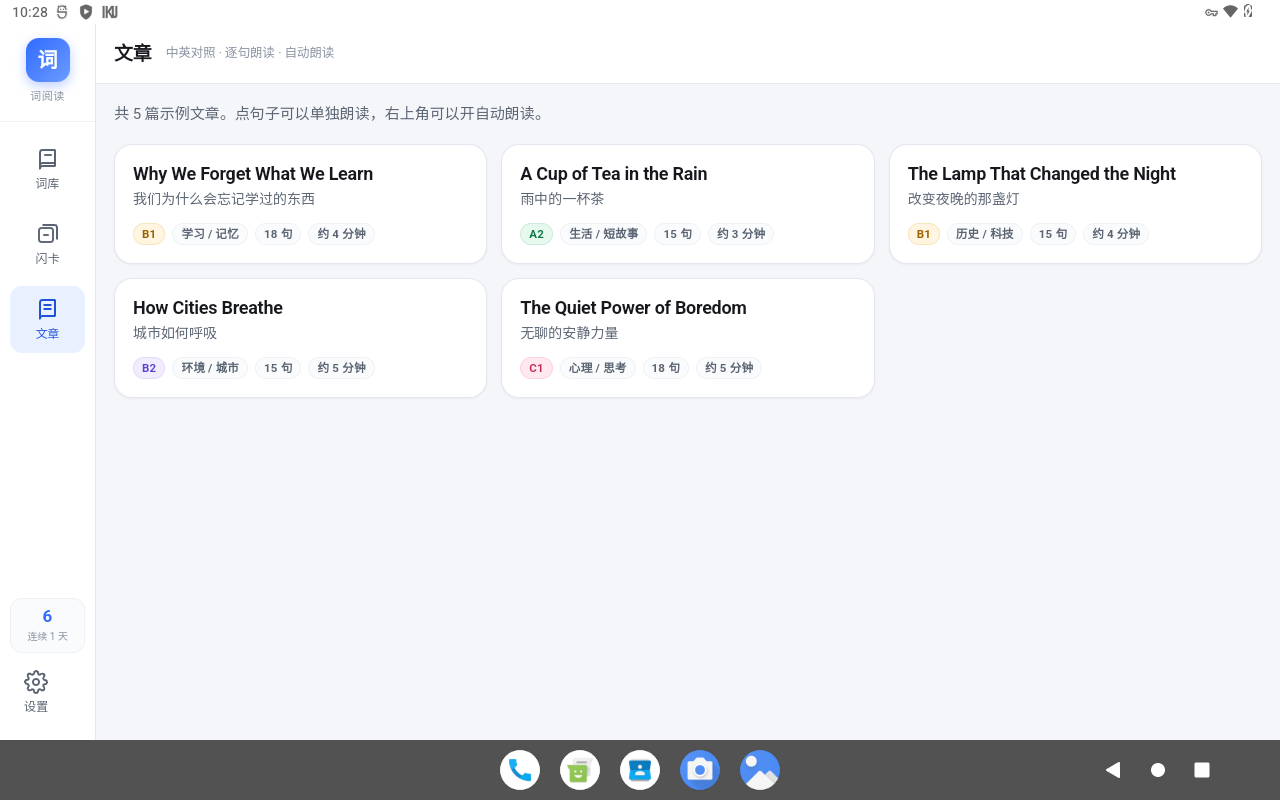Click subtitle 改变夜晚的那盏灯

coord(964,199)
